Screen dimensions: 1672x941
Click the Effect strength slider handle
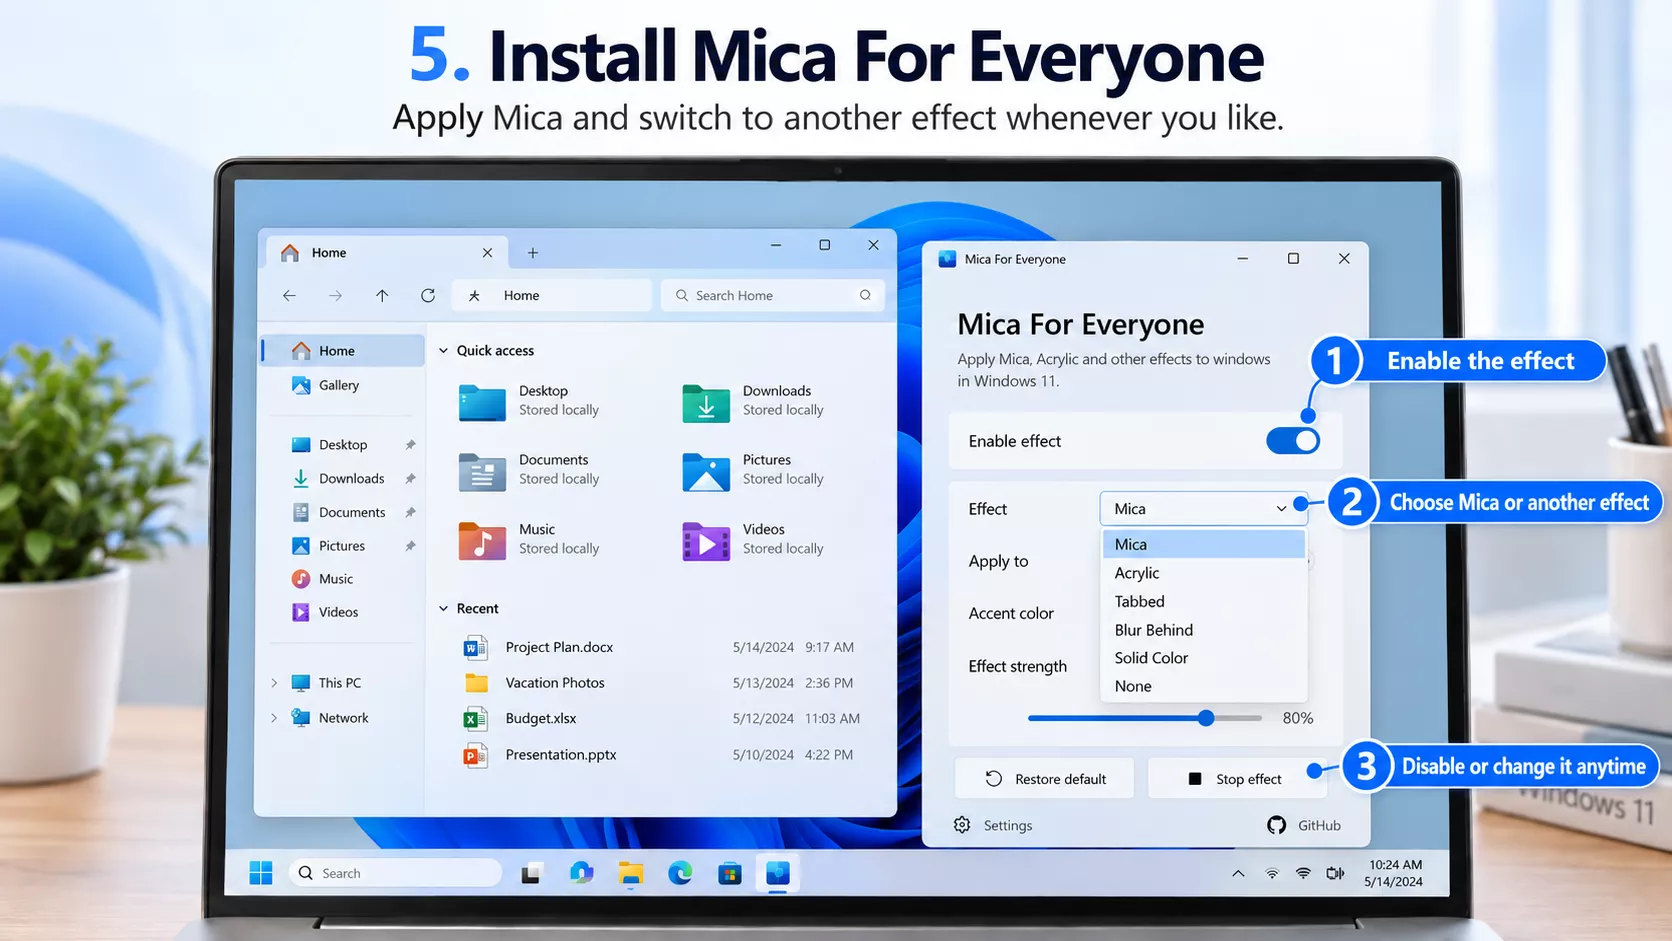(1206, 718)
